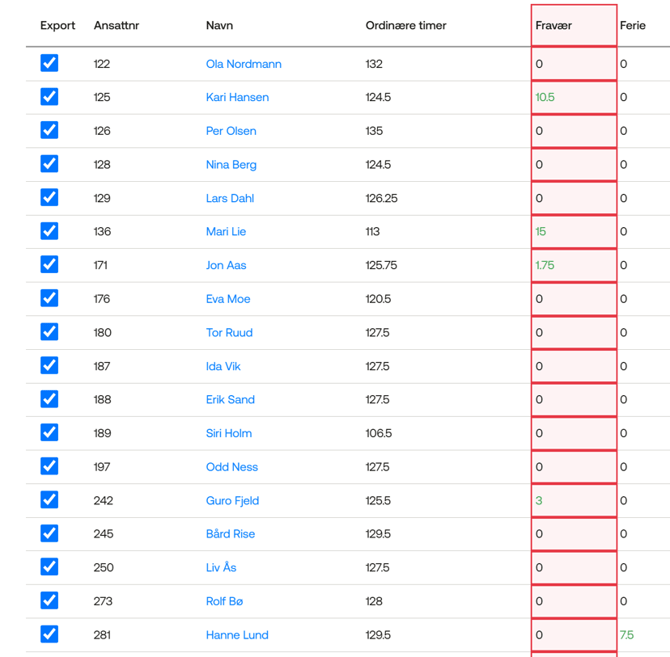Screen dimensions: 670x657
Task: Open Liv Ås employee page
Action: pos(220,567)
